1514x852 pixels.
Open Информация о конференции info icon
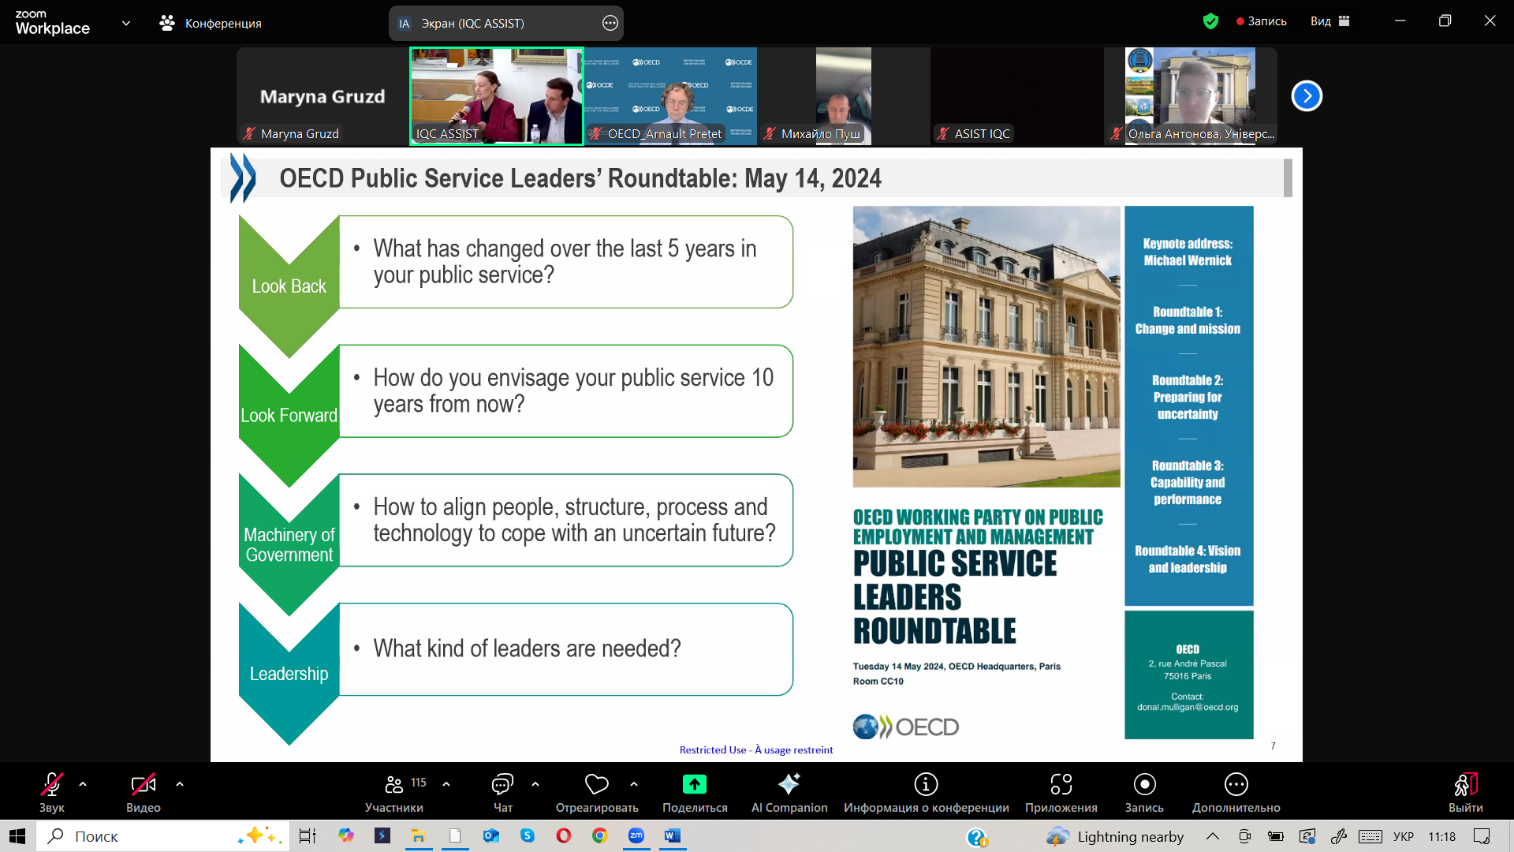point(926,784)
